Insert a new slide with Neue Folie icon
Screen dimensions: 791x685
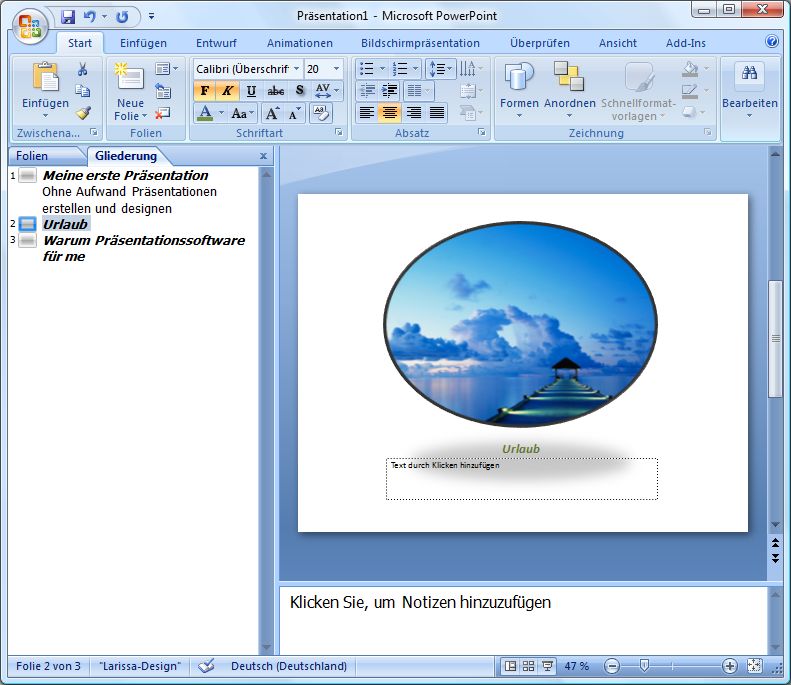[x=129, y=77]
